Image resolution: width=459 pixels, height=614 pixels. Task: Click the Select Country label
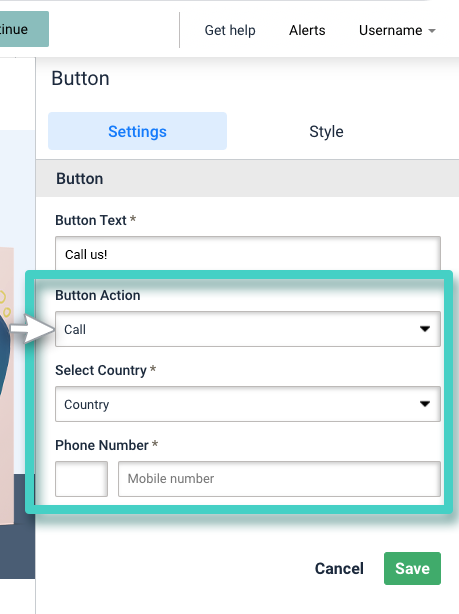(x=101, y=370)
